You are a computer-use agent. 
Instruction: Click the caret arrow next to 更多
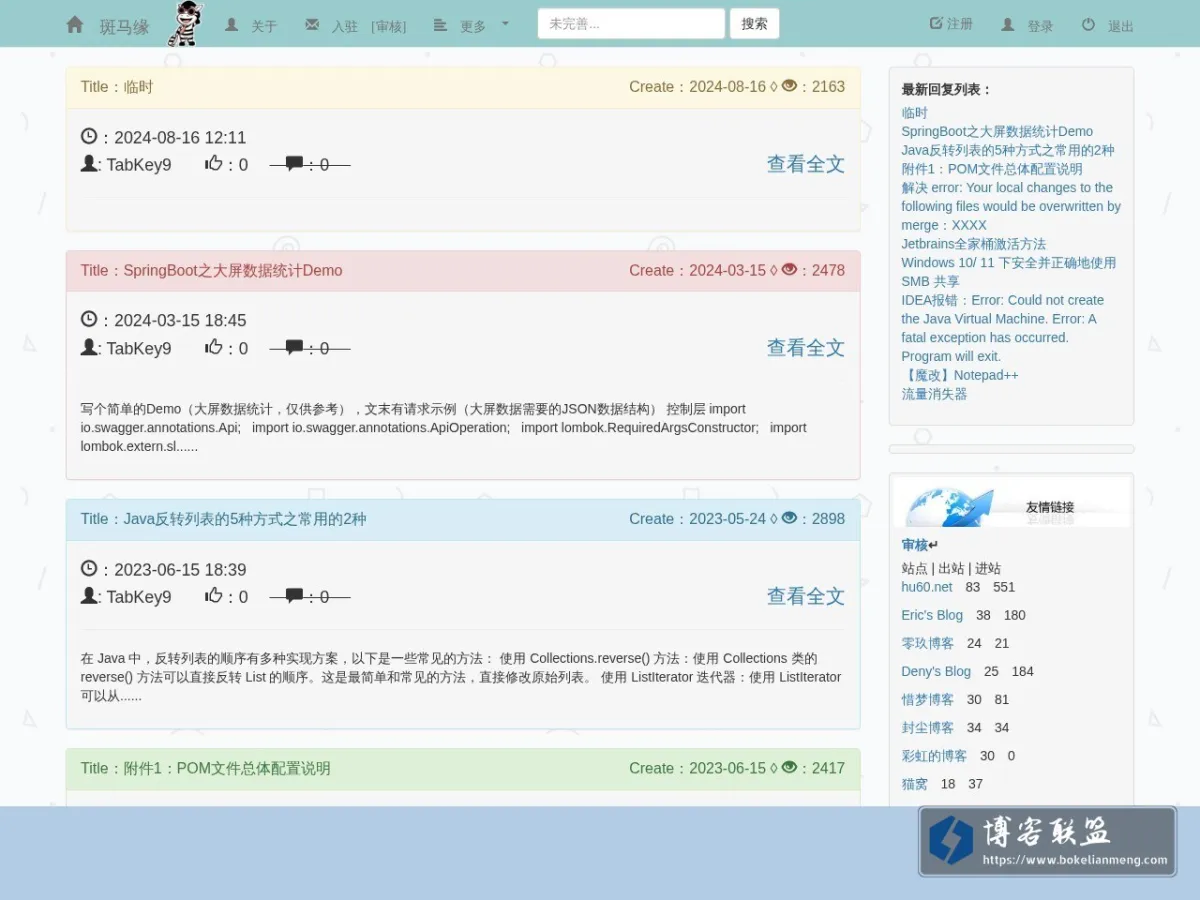(x=505, y=23)
